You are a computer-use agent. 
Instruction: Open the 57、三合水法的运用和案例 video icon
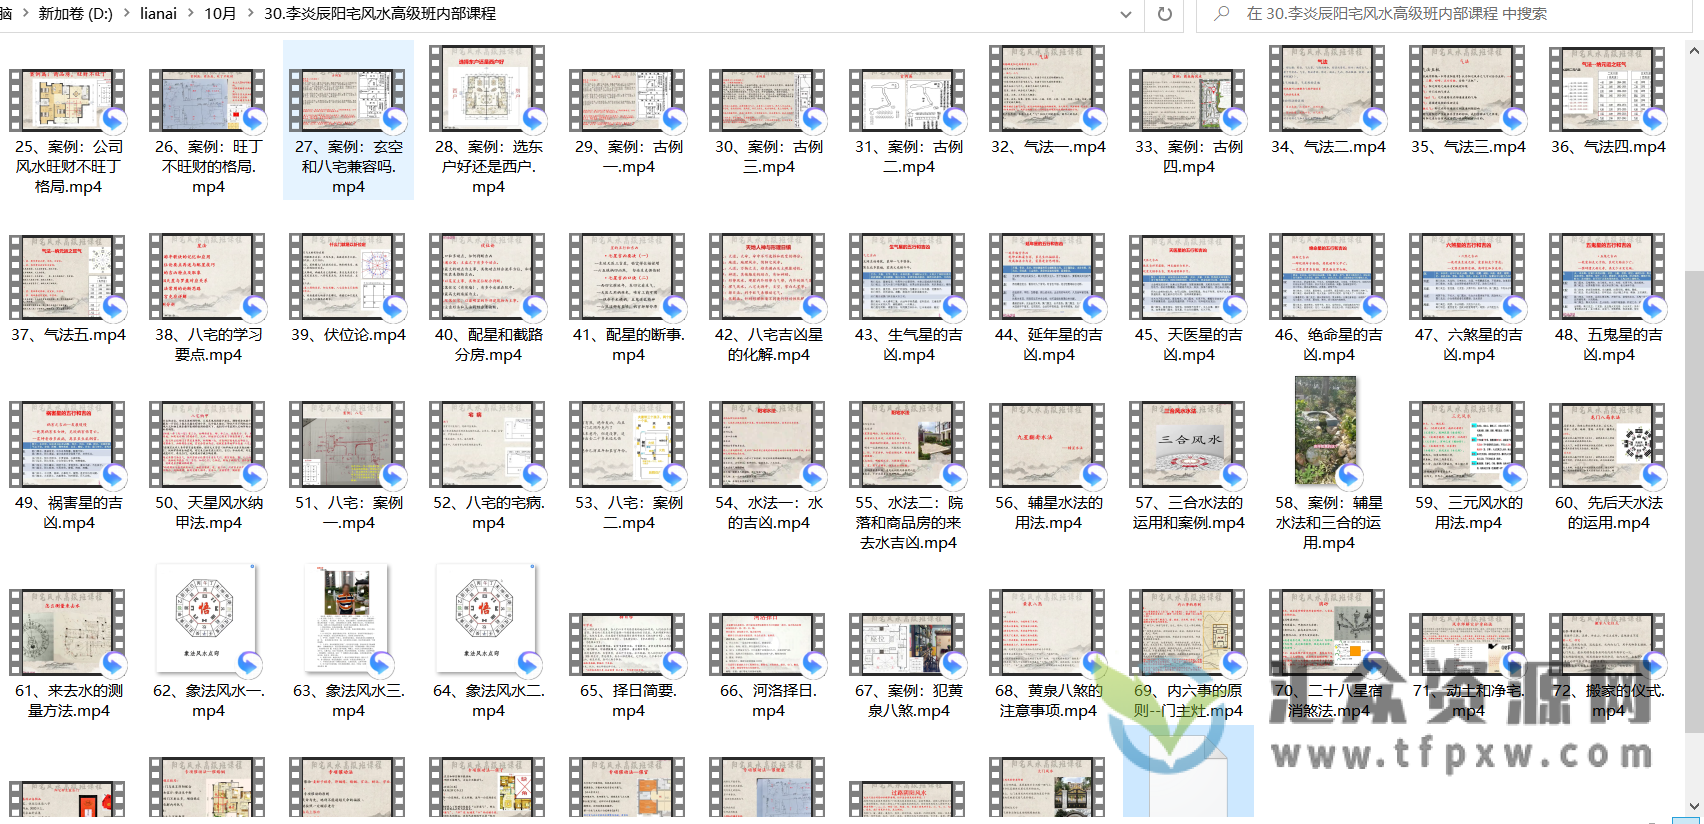pos(1188,446)
